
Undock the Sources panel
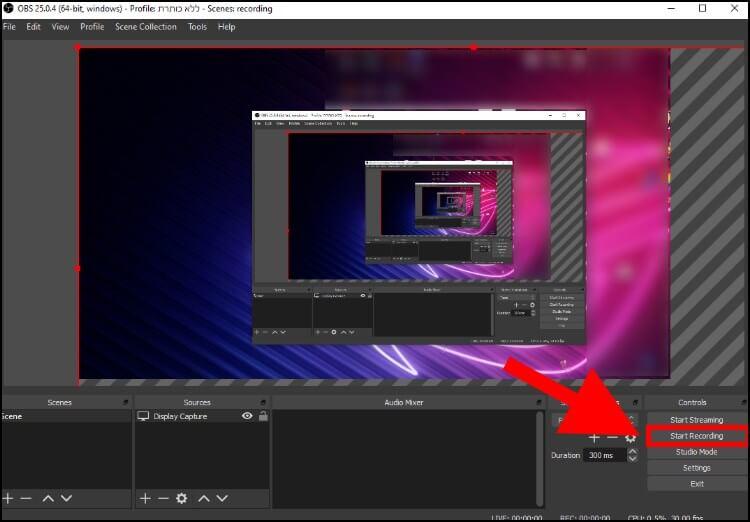pyautogui.click(x=263, y=402)
